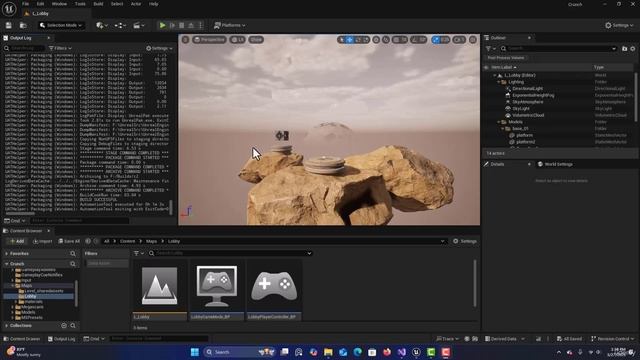Click the Browse to Asset icon in toolbar

click(23, 25)
